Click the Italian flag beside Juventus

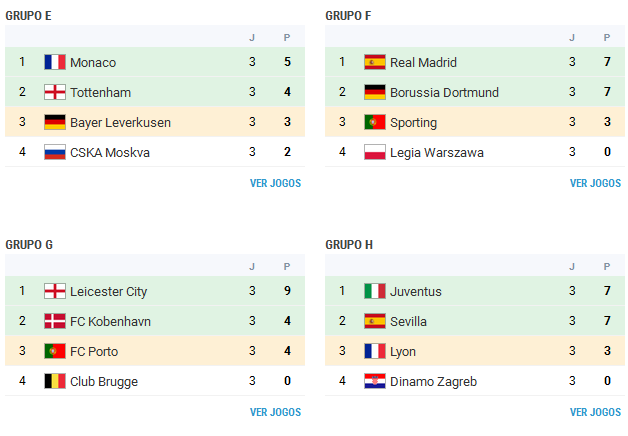click(x=374, y=291)
